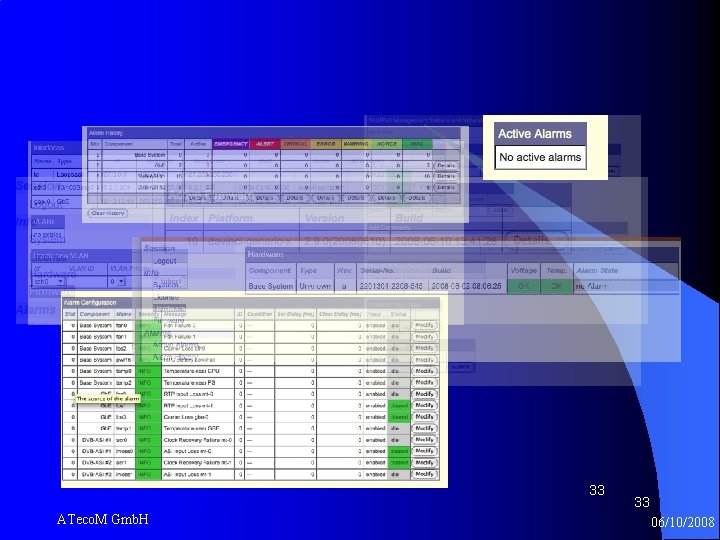Click Modify for Fan Failure 1 row
Image resolution: width=720 pixels, height=540 pixels.
click(x=424, y=337)
